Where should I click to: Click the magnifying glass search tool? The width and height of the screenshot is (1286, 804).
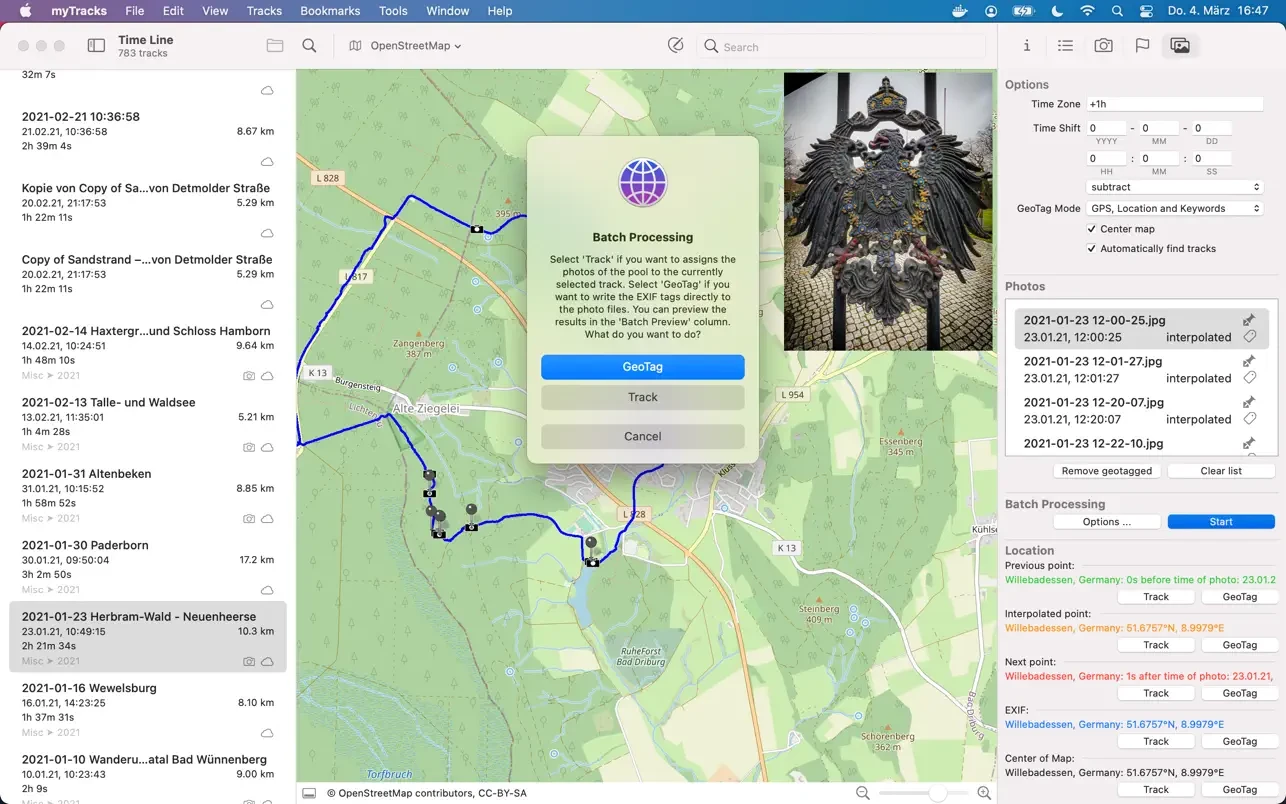[x=310, y=46]
